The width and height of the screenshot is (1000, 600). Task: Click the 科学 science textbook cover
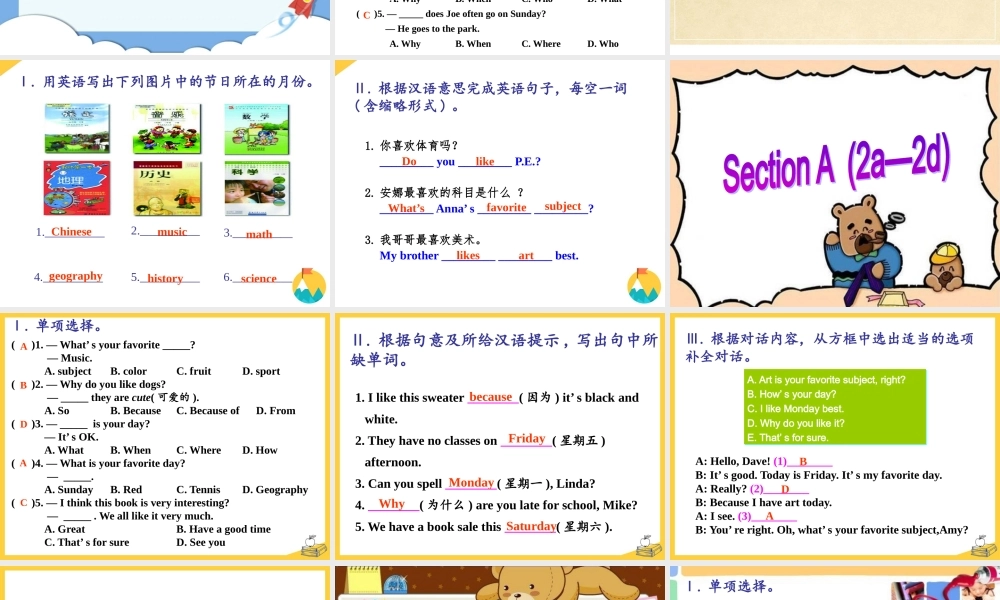(258, 188)
